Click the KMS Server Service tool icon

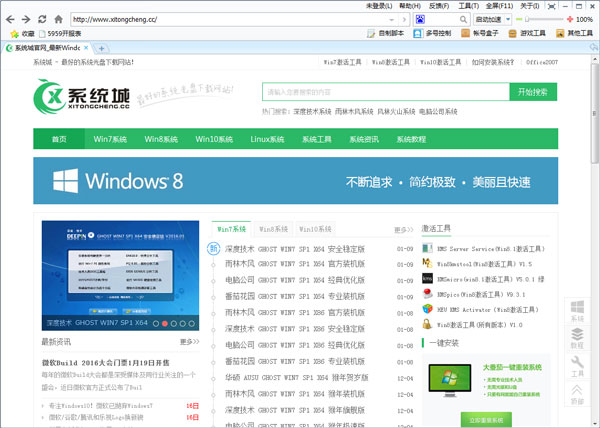(427, 248)
